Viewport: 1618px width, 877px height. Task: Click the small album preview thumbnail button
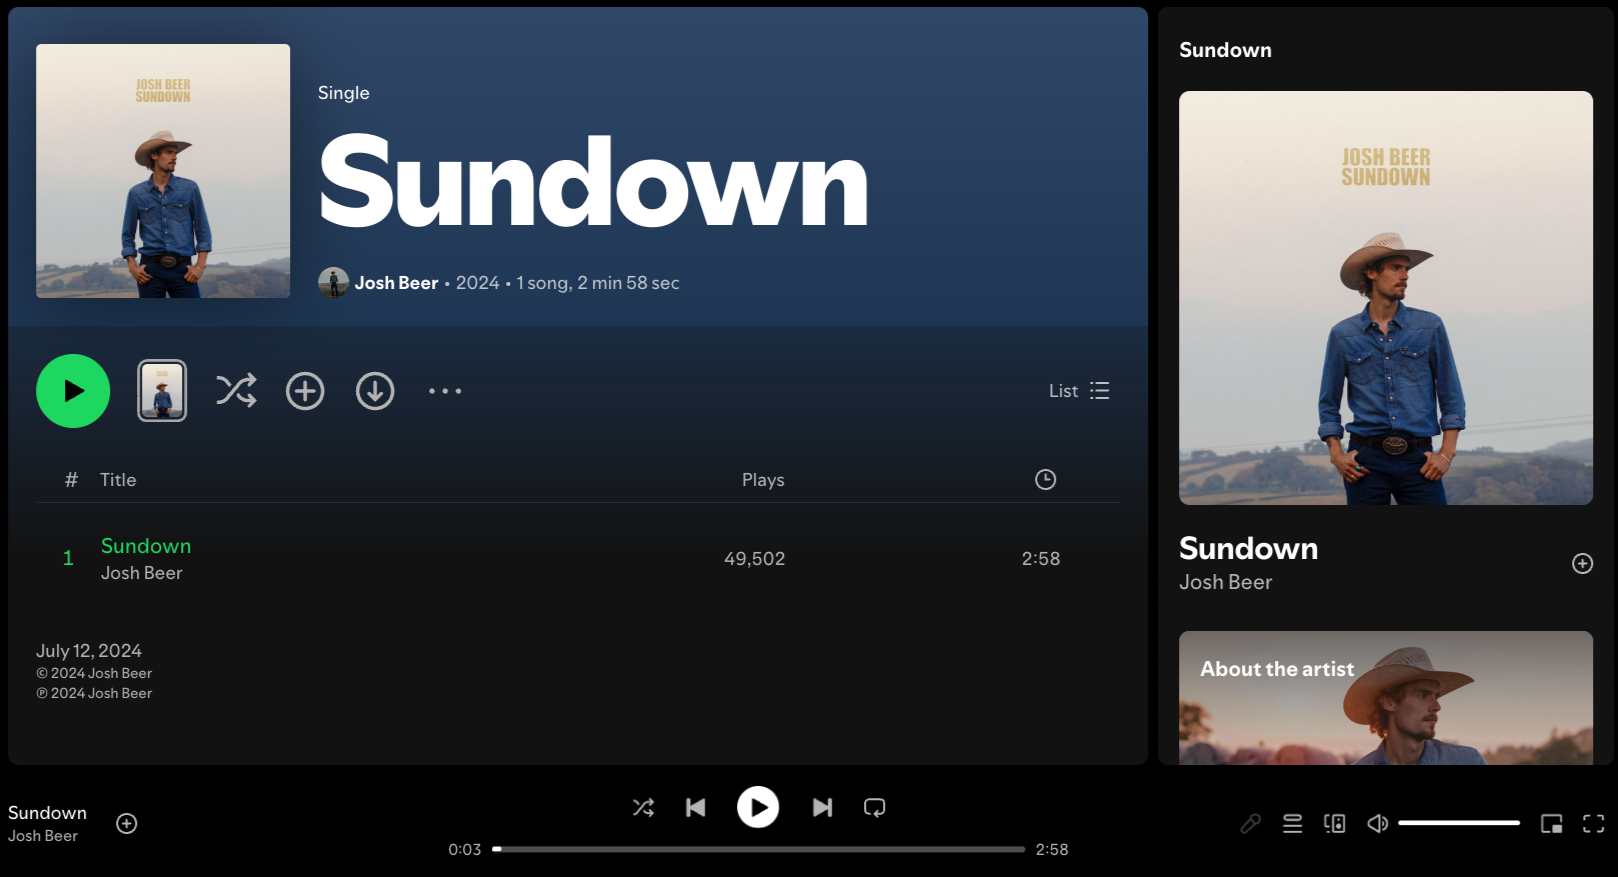pos(162,391)
